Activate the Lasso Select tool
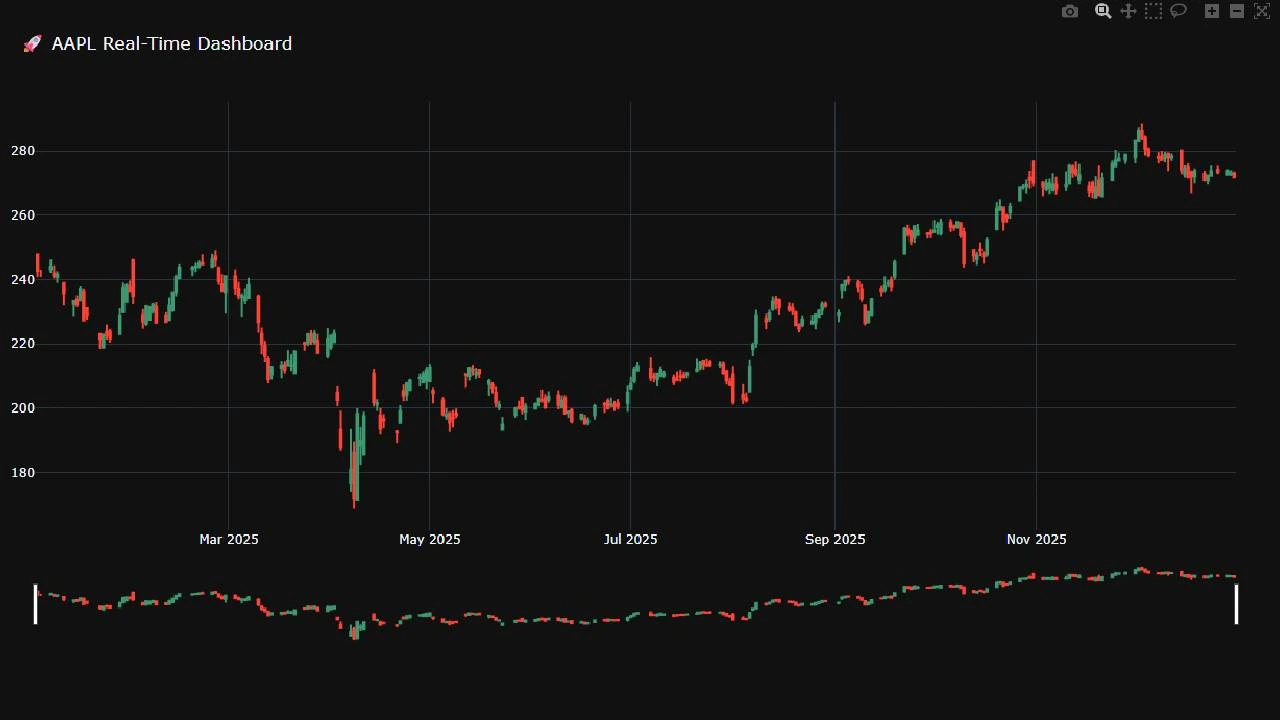Screen dimensions: 1280x720 pos(1177,11)
